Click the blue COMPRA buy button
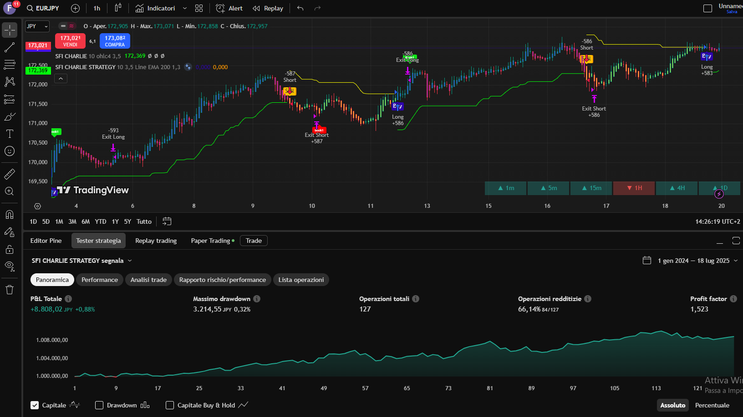The image size is (743, 417). point(115,41)
